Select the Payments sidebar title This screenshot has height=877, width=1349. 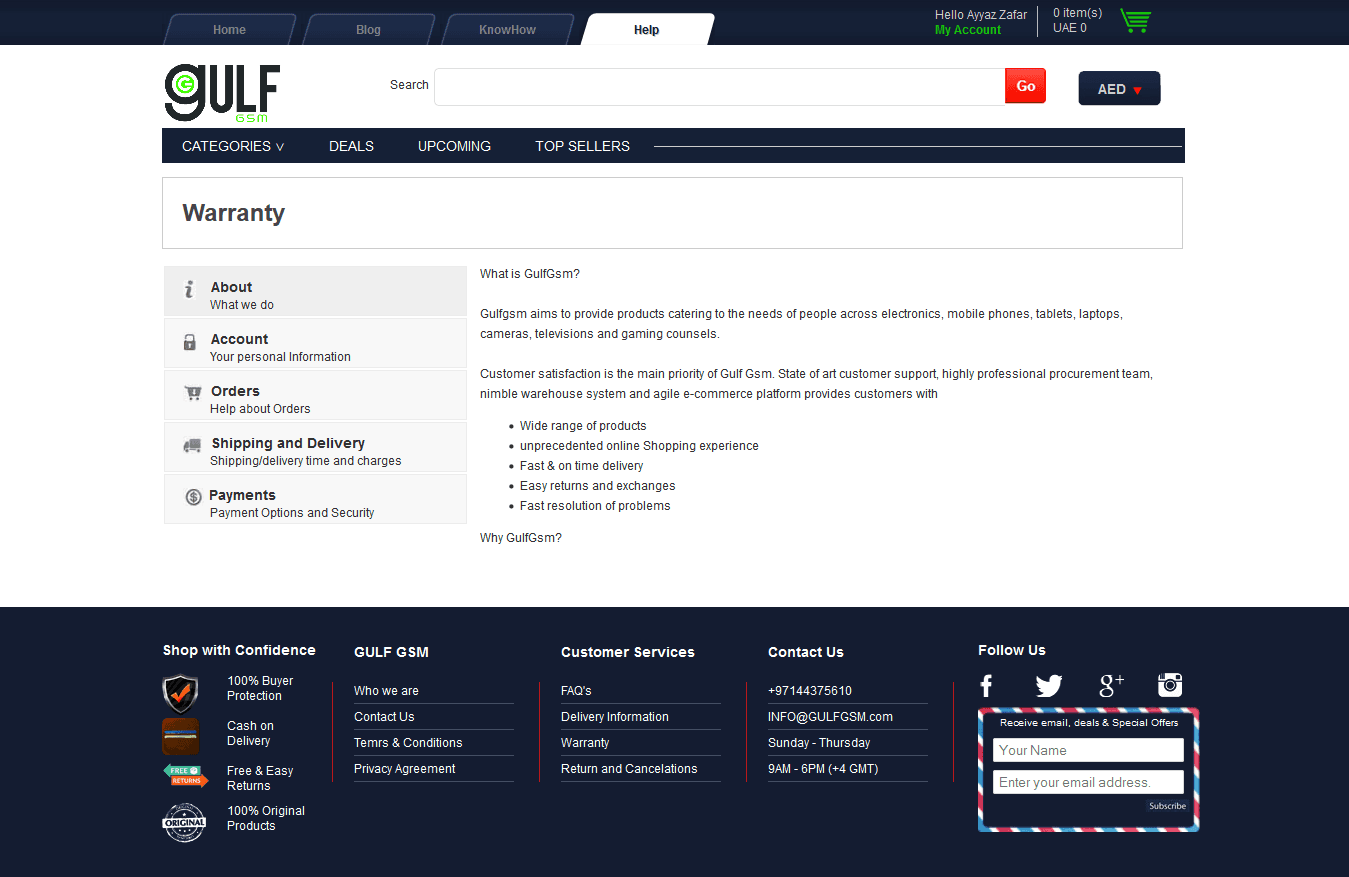coord(242,495)
